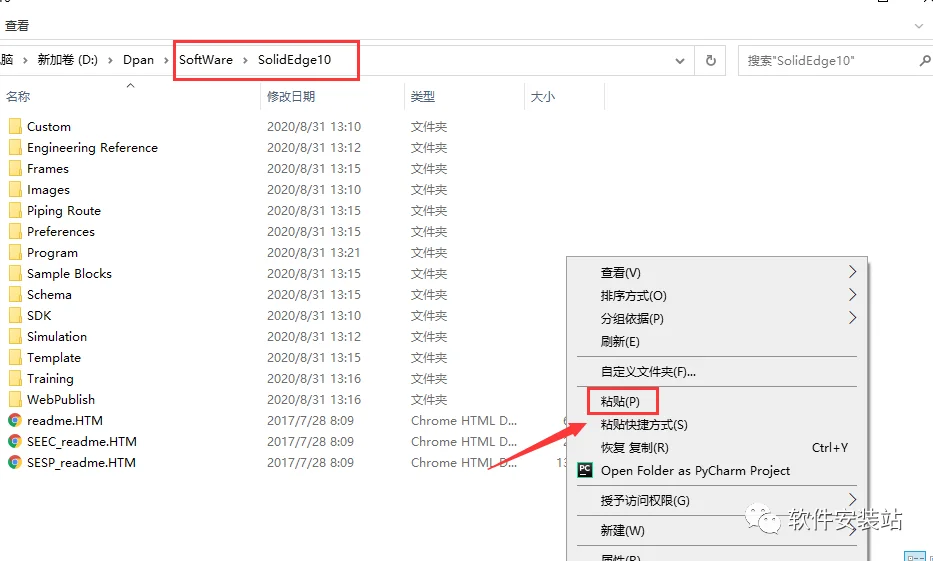
Task: Refresh the folder with the address bar button
Action: [710, 60]
